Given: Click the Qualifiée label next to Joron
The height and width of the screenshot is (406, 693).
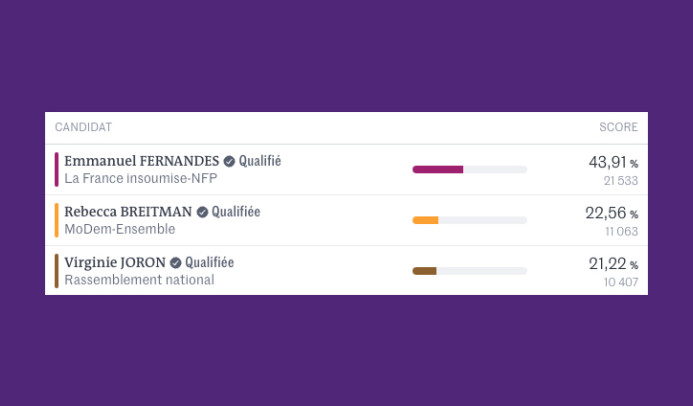Looking at the screenshot, I should 209,263.
